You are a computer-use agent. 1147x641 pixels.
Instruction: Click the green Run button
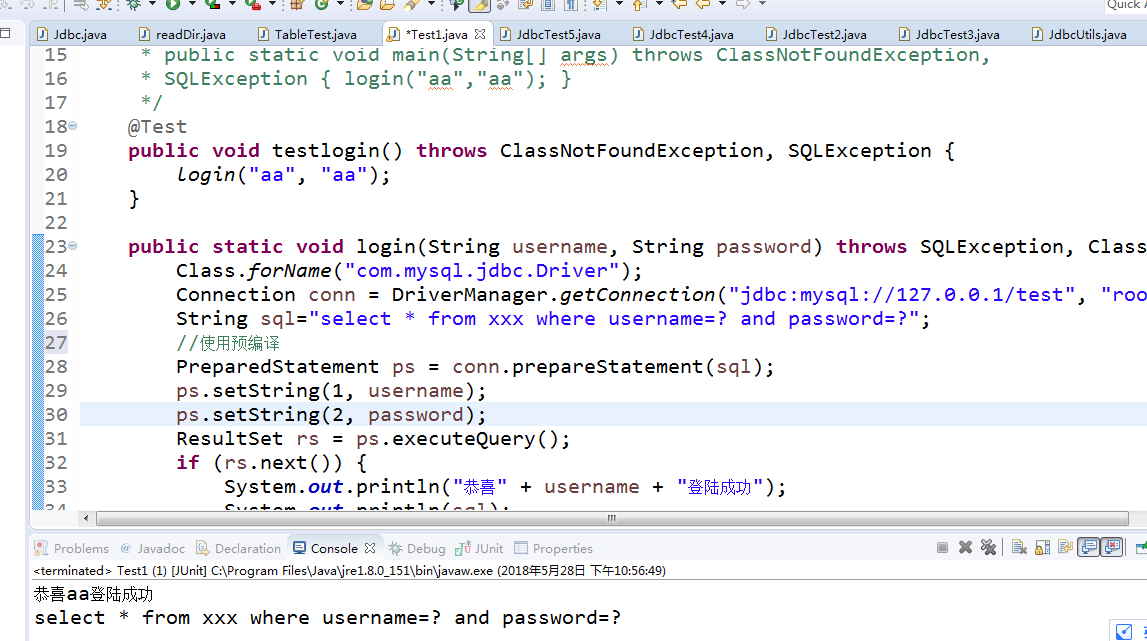pos(173,4)
